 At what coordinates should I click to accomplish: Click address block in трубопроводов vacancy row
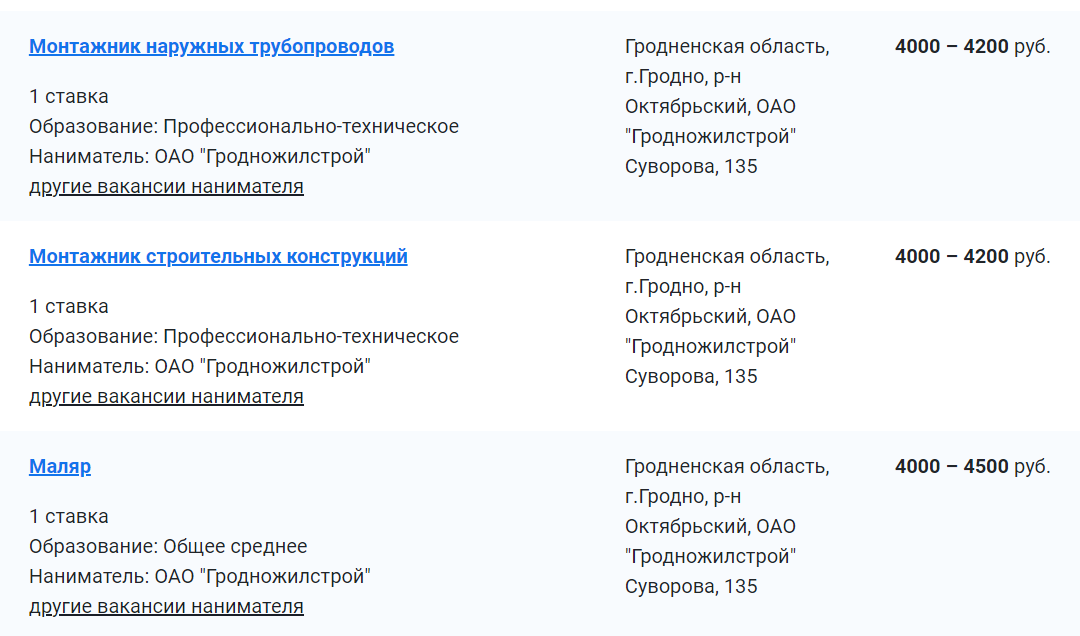coord(726,106)
